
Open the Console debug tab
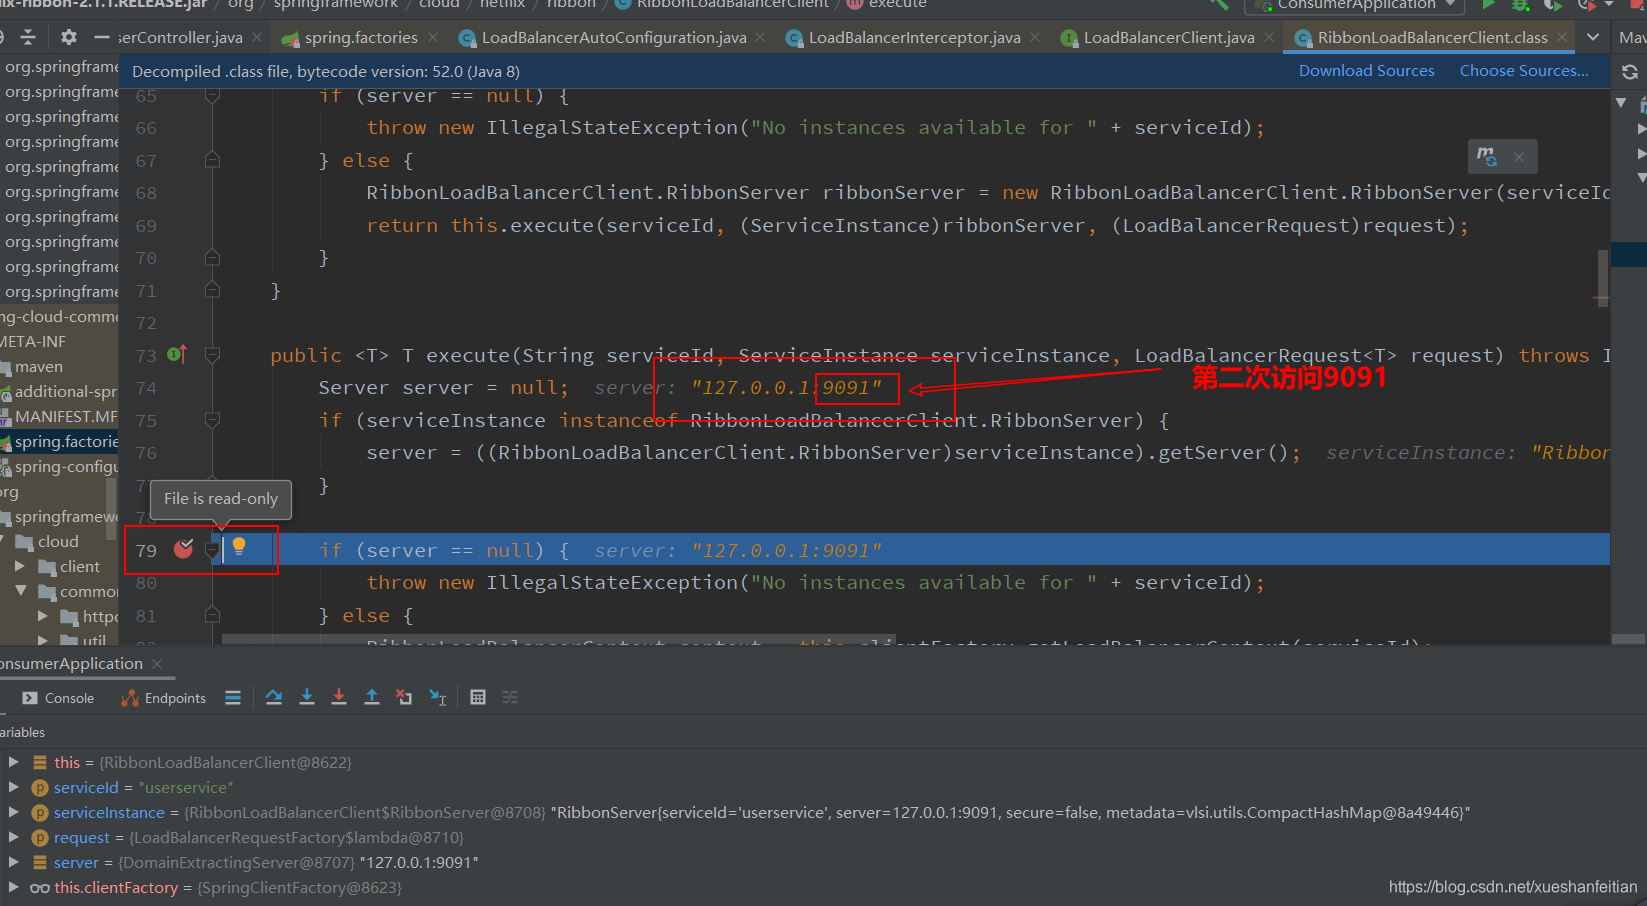click(x=58, y=698)
